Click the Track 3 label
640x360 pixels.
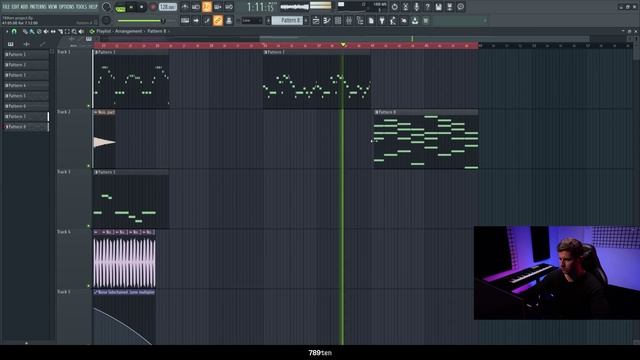click(64, 172)
